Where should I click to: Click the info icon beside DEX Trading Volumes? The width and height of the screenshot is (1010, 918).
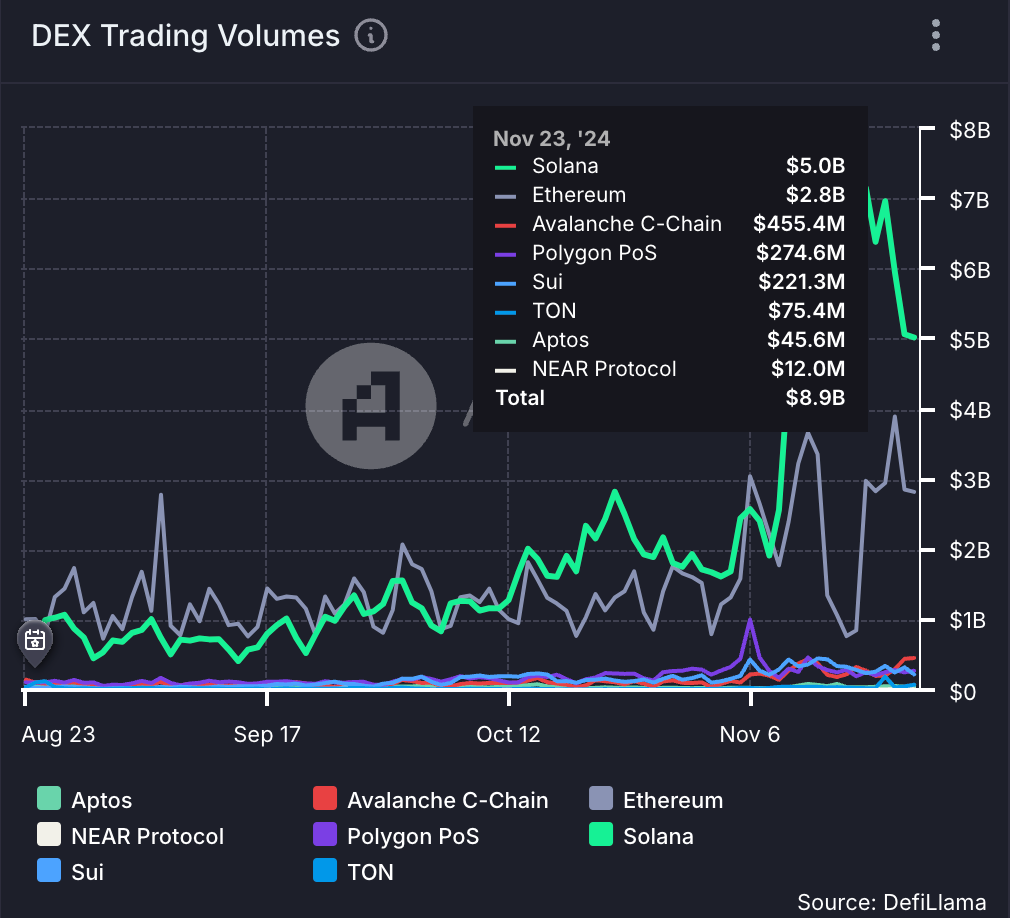(371, 35)
